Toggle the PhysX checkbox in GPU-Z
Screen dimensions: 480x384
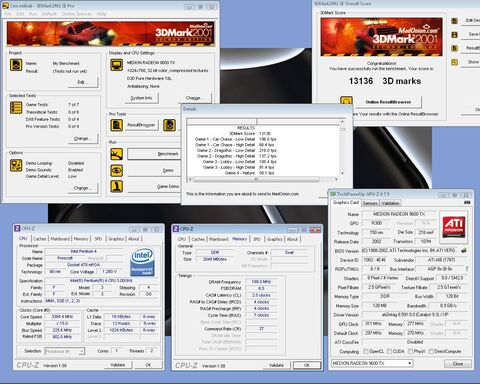point(410,351)
